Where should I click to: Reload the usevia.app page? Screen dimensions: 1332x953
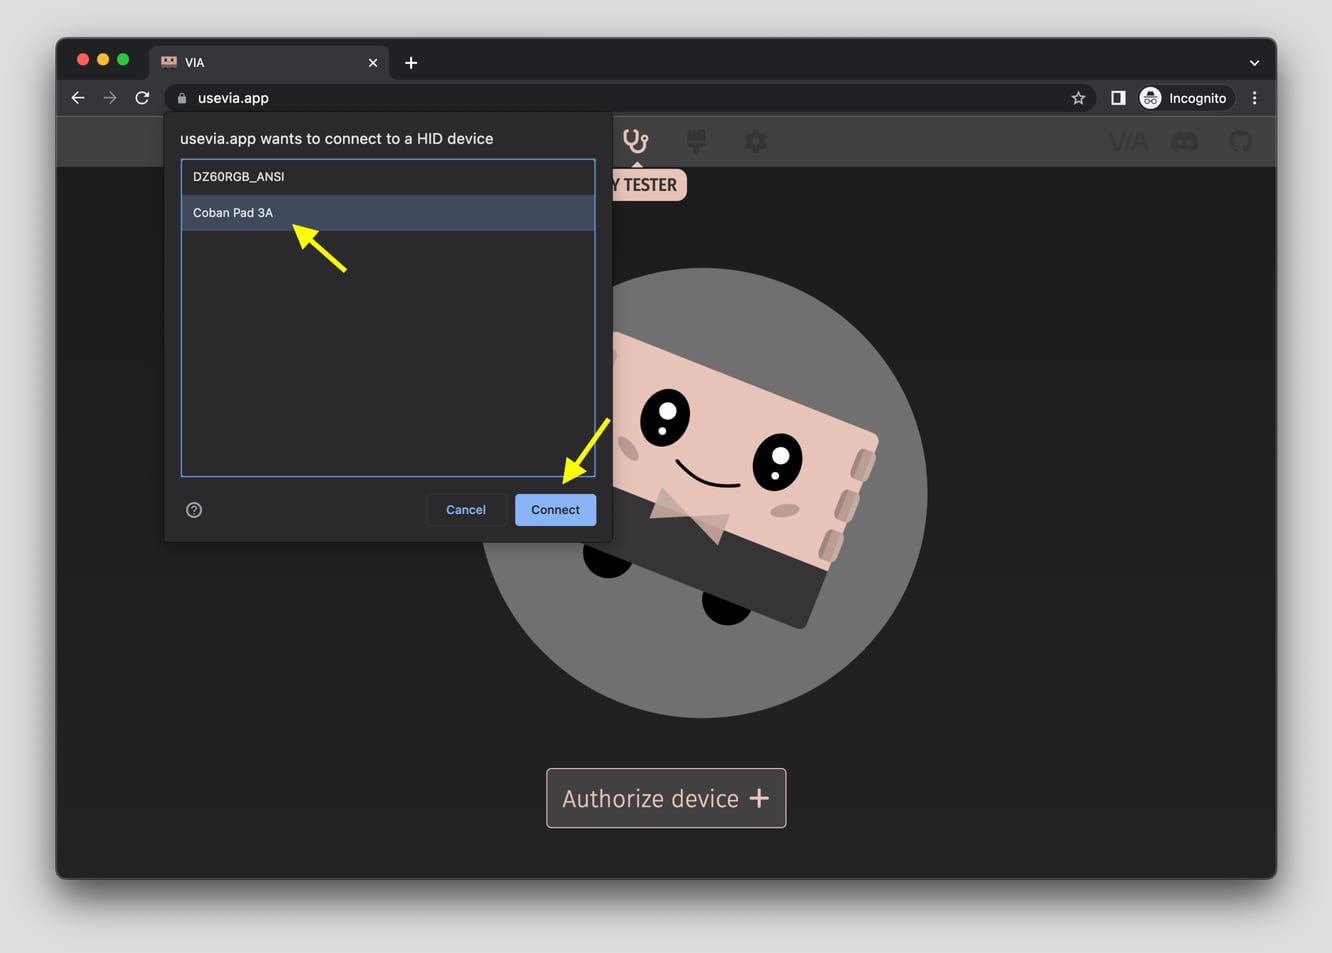[x=142, y=98]
